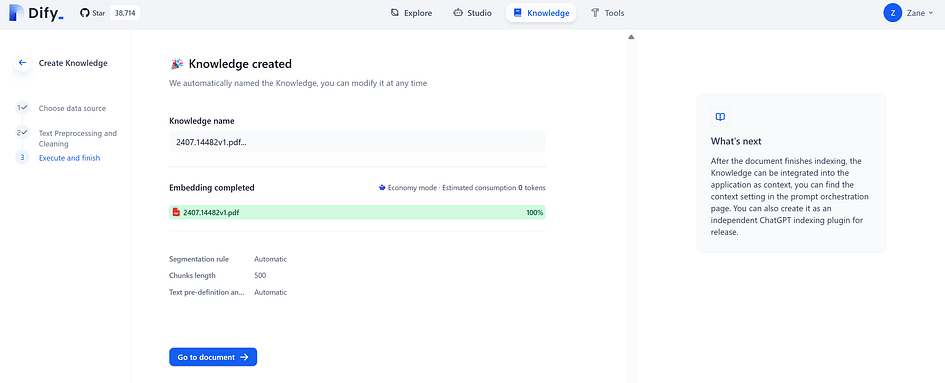Select step 2 Text Preprocessing and Cleaning

point(78,138)
